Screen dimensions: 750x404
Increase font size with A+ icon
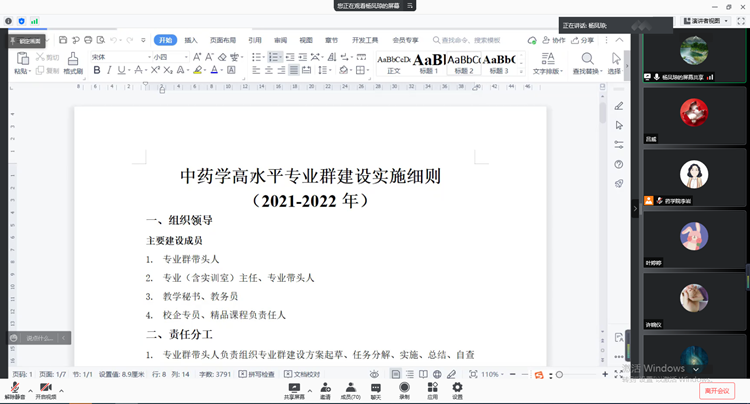tap(197, 57)
